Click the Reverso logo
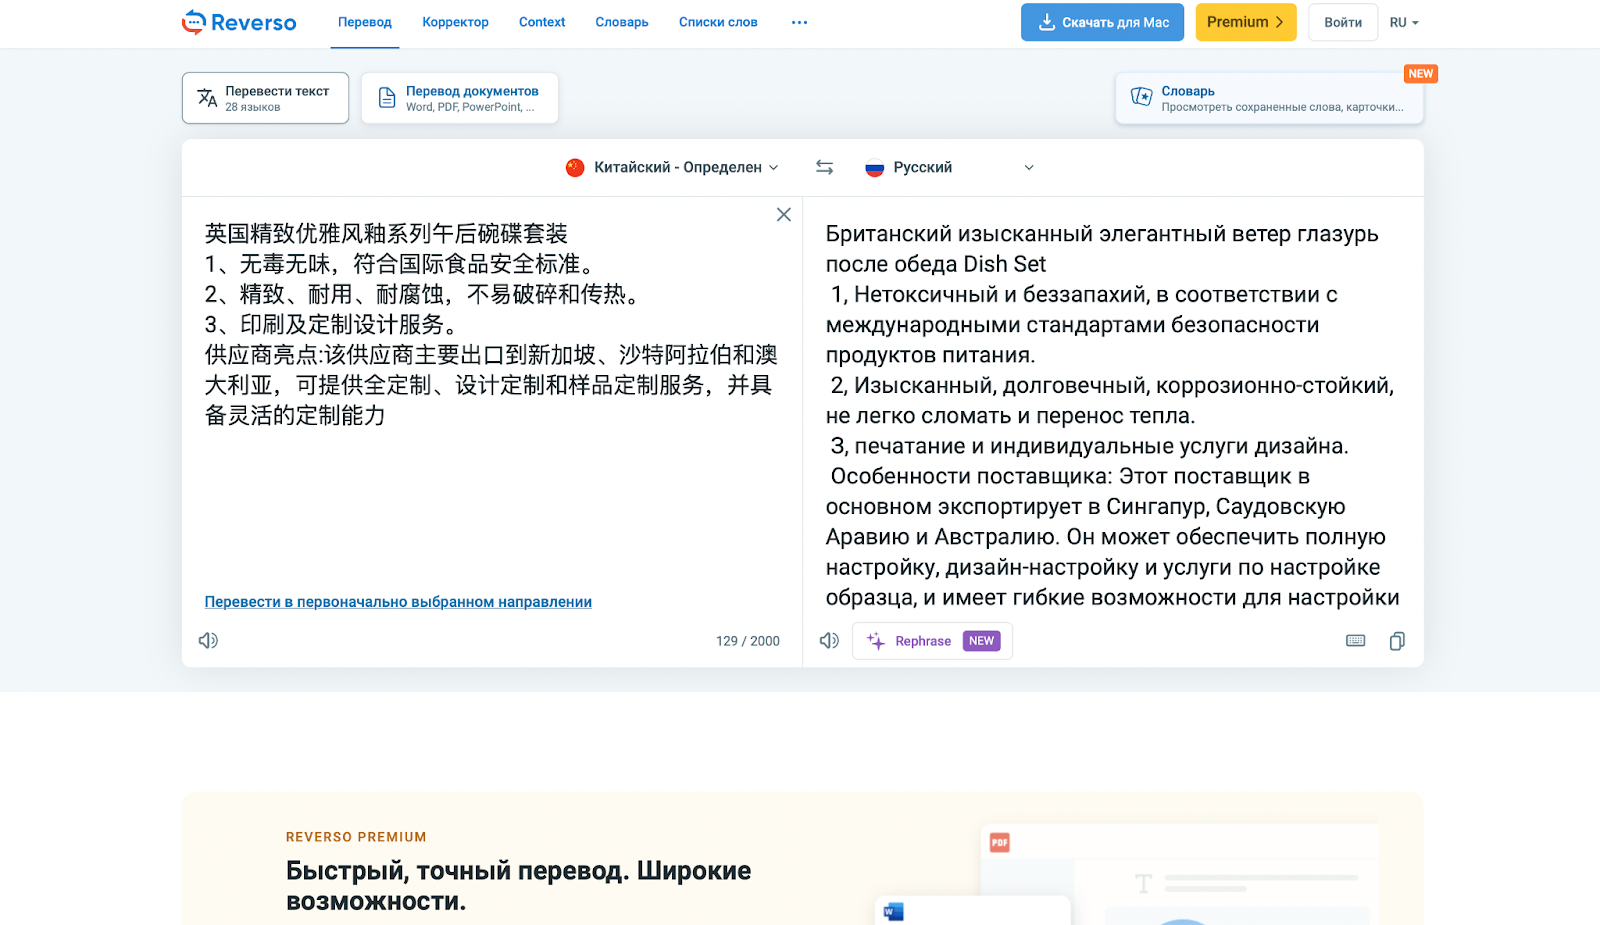Viewport: 1600px width, 925px height. 239,22
